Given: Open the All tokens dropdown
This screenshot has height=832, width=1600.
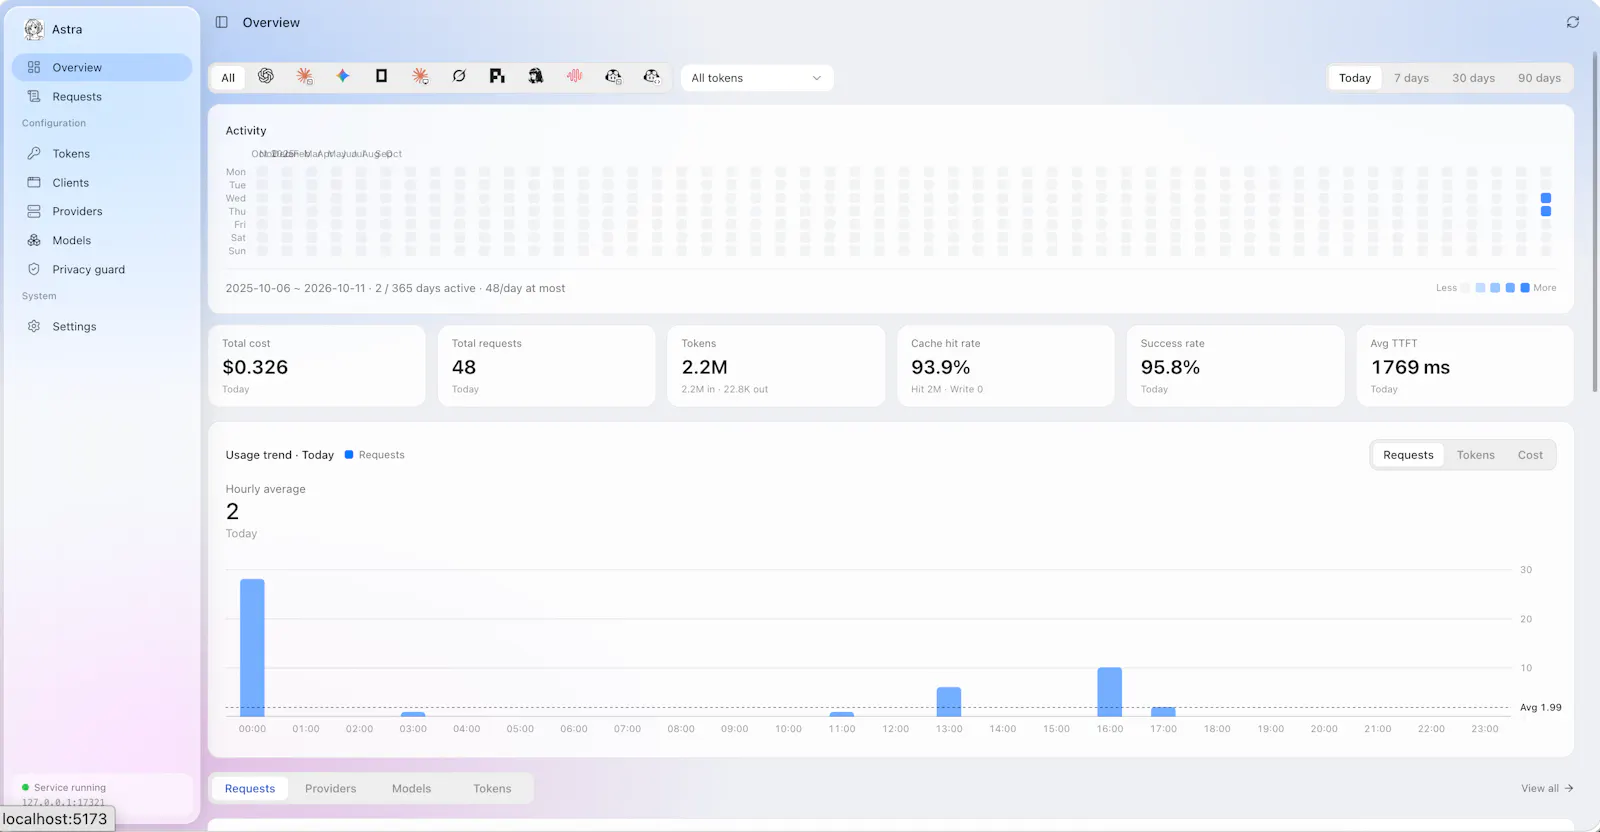Looking at the screenshot, I should click(x=757, y=78).
